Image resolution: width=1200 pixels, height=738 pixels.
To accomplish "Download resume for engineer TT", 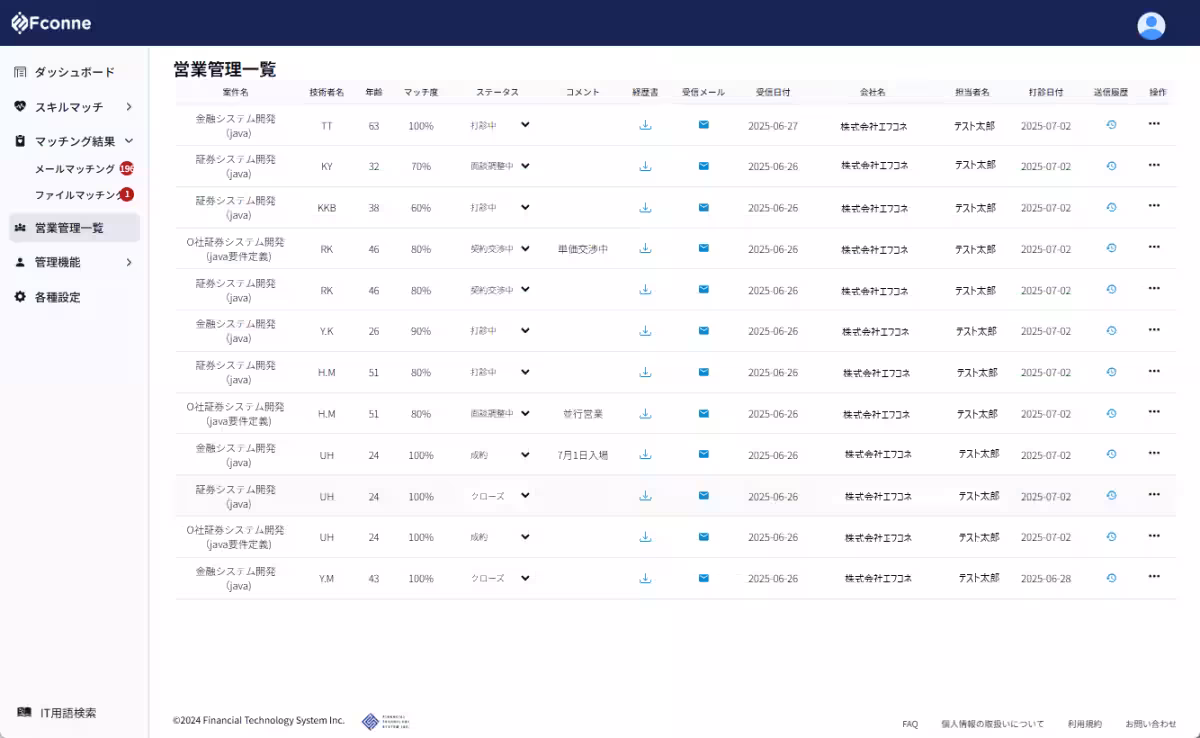I will (x=645, y=125).
